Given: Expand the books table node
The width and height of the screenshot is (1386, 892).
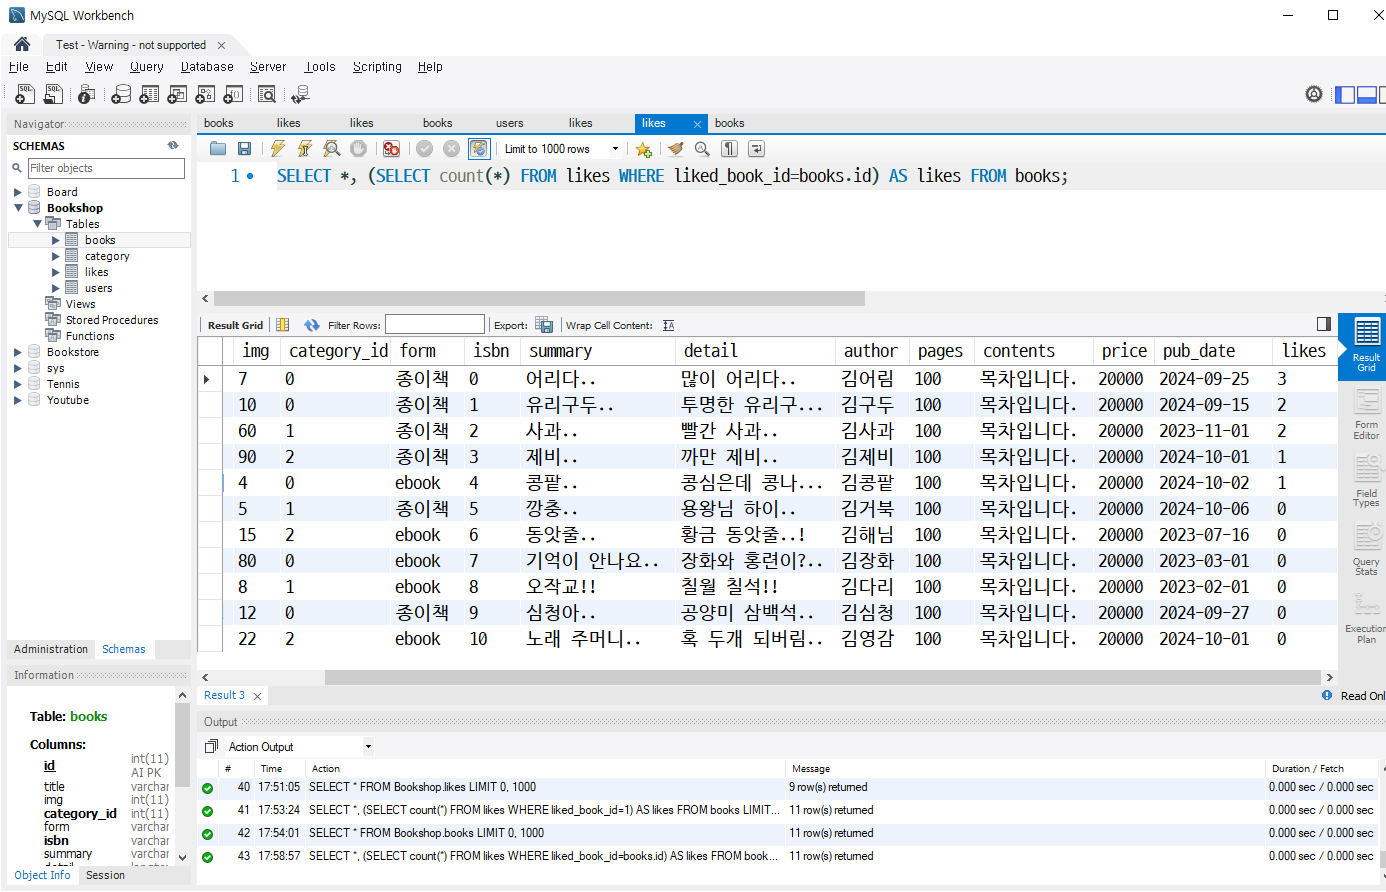Looking at the screenshot, I should click(x=56, y=240).
